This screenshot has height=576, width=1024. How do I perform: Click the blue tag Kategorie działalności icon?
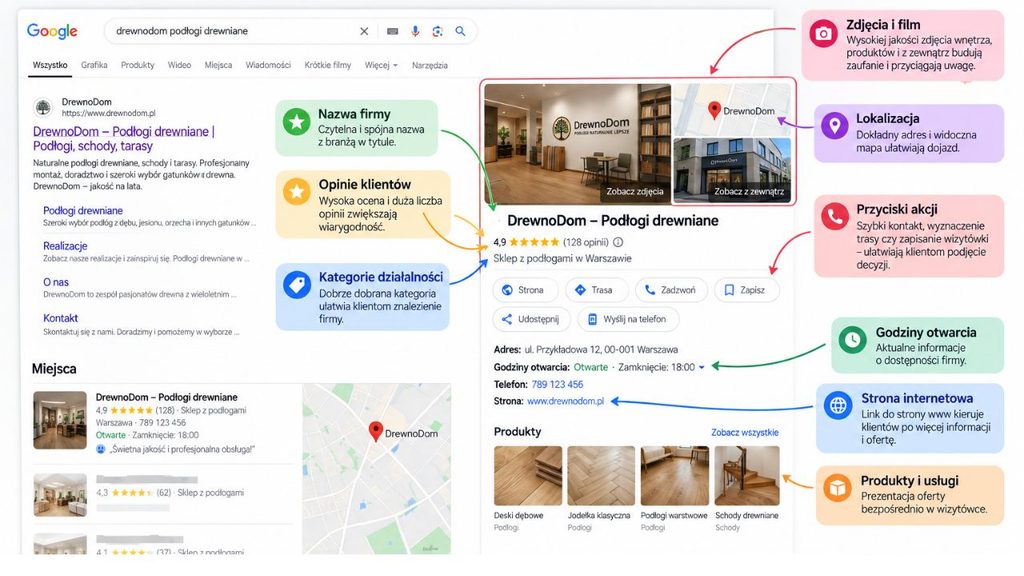(x=297, y=285)
